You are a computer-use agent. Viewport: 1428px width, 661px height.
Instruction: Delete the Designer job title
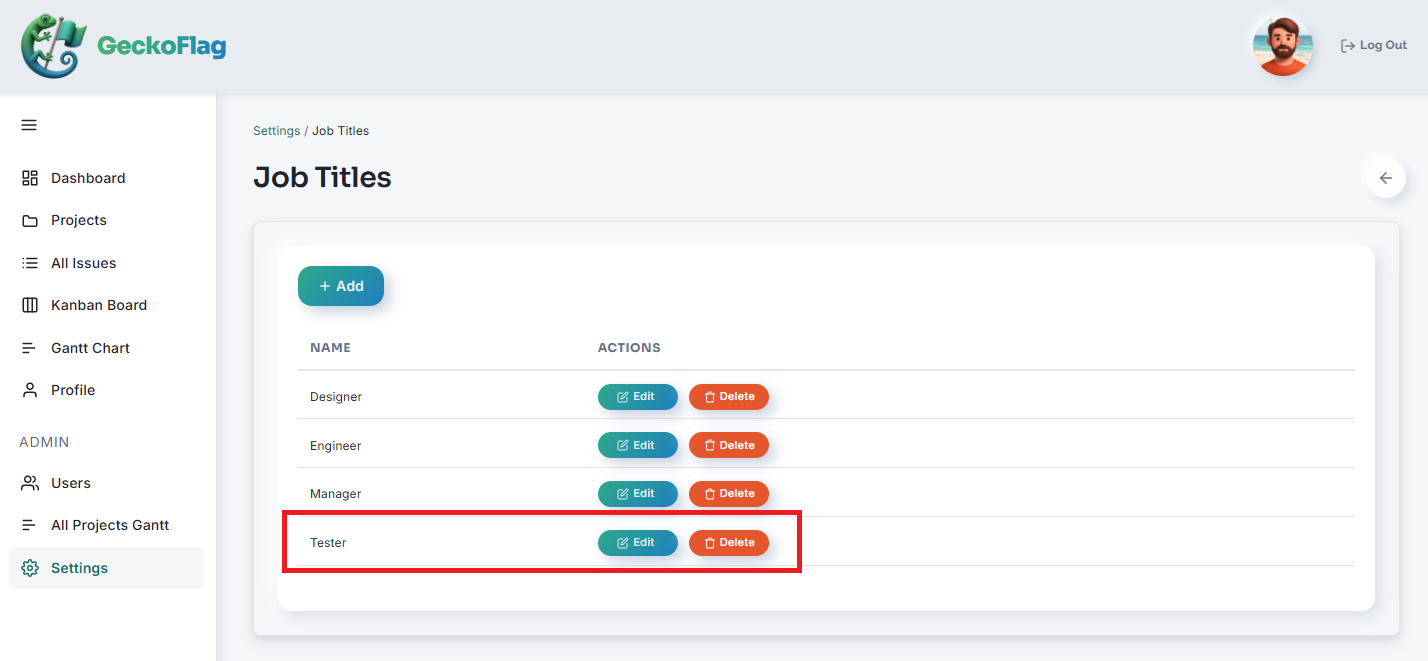pos(729,397)
